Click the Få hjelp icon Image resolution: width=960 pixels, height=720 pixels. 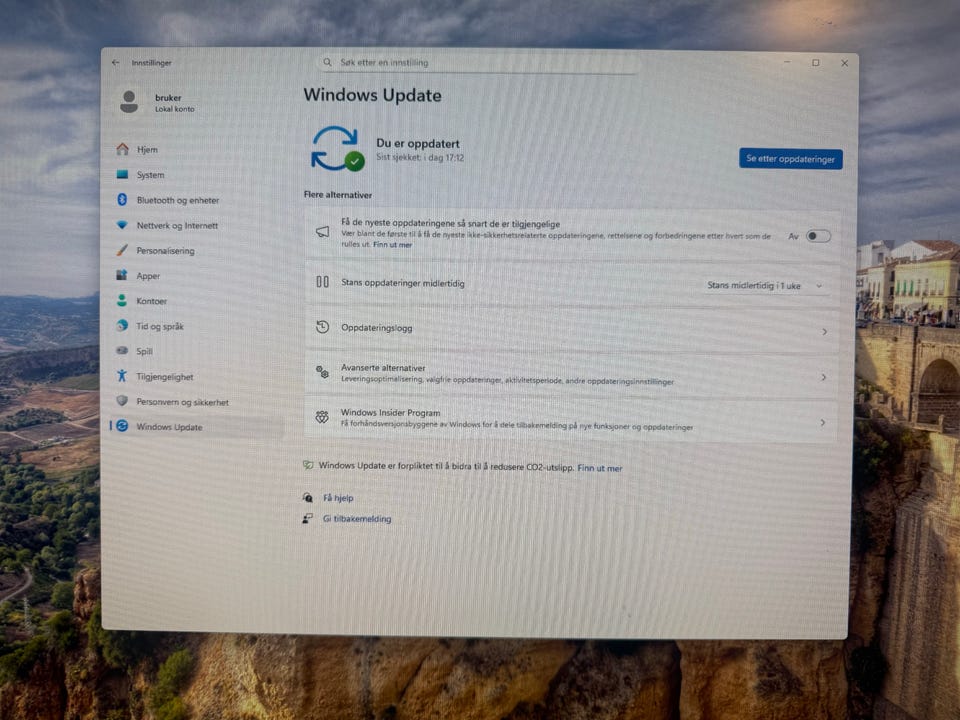(308, 497)
